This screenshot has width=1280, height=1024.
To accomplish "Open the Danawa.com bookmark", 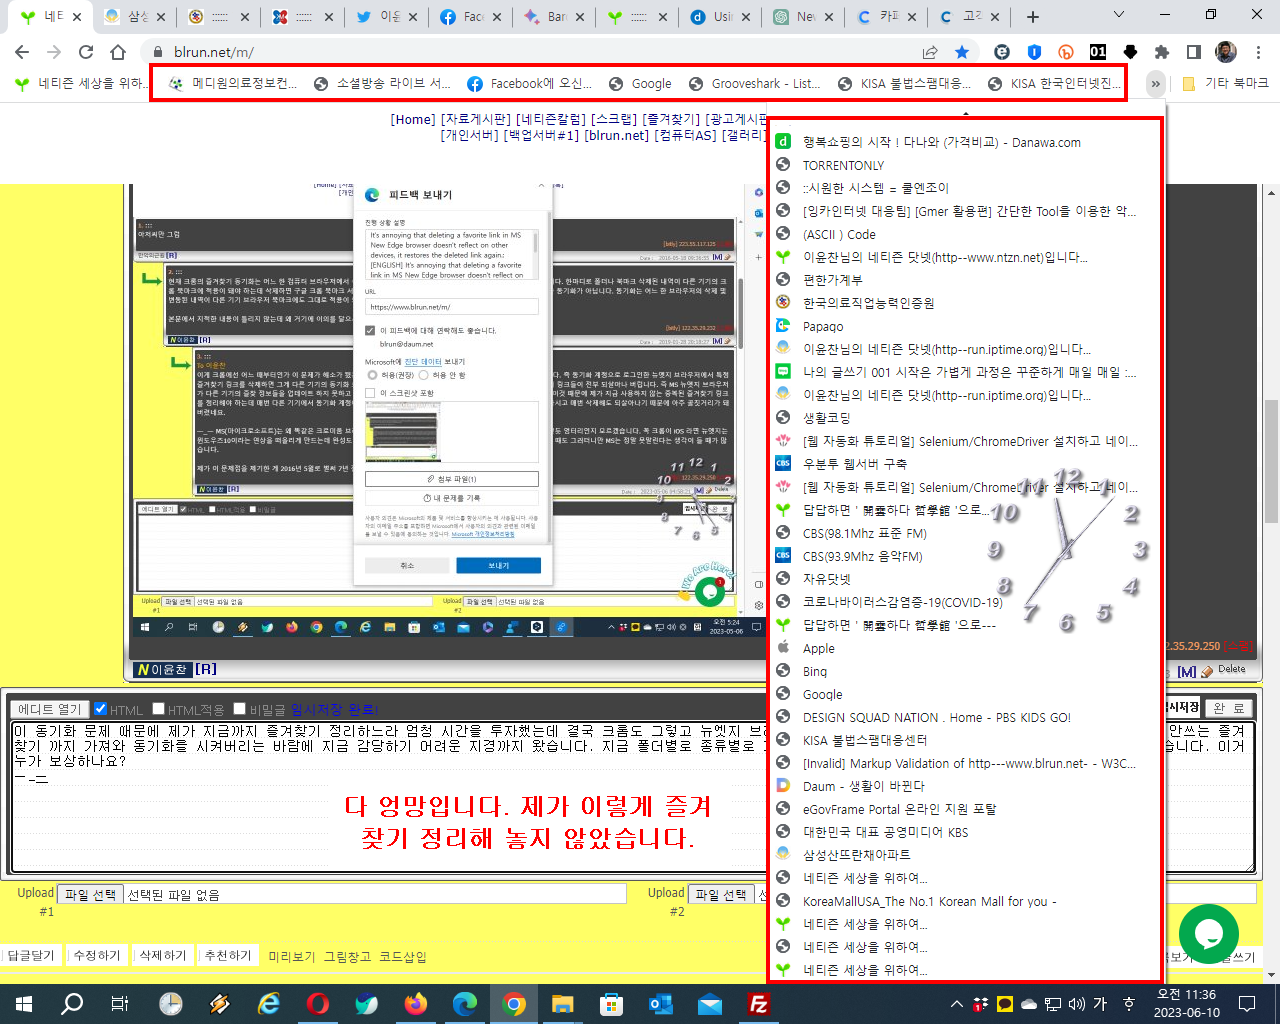I will pos(941,142).
